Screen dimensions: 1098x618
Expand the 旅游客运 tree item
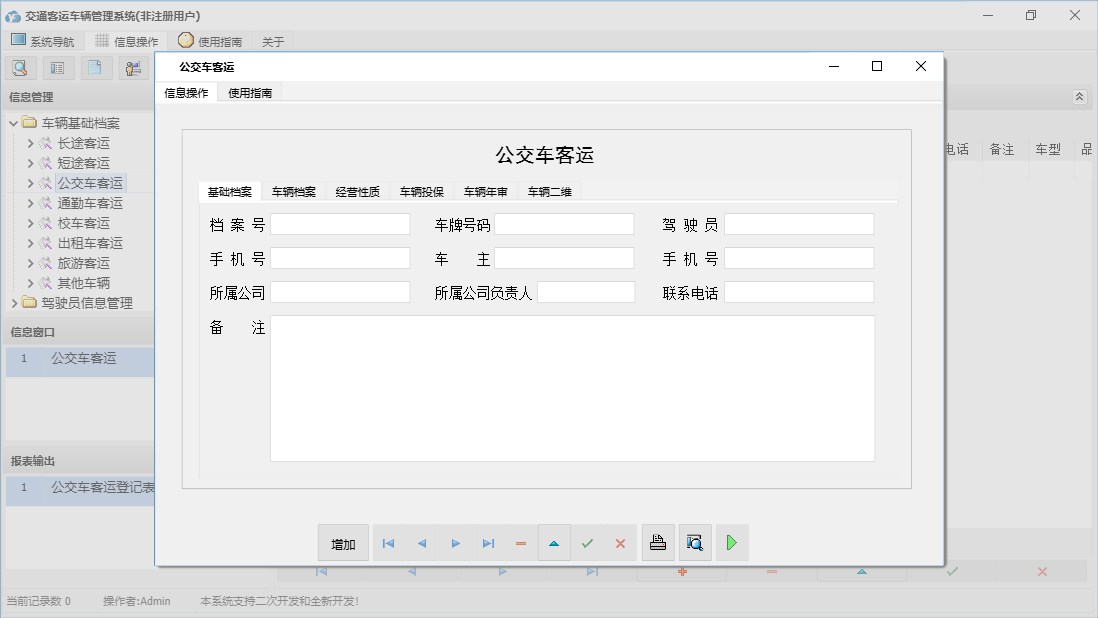click(x=29, y=262)
